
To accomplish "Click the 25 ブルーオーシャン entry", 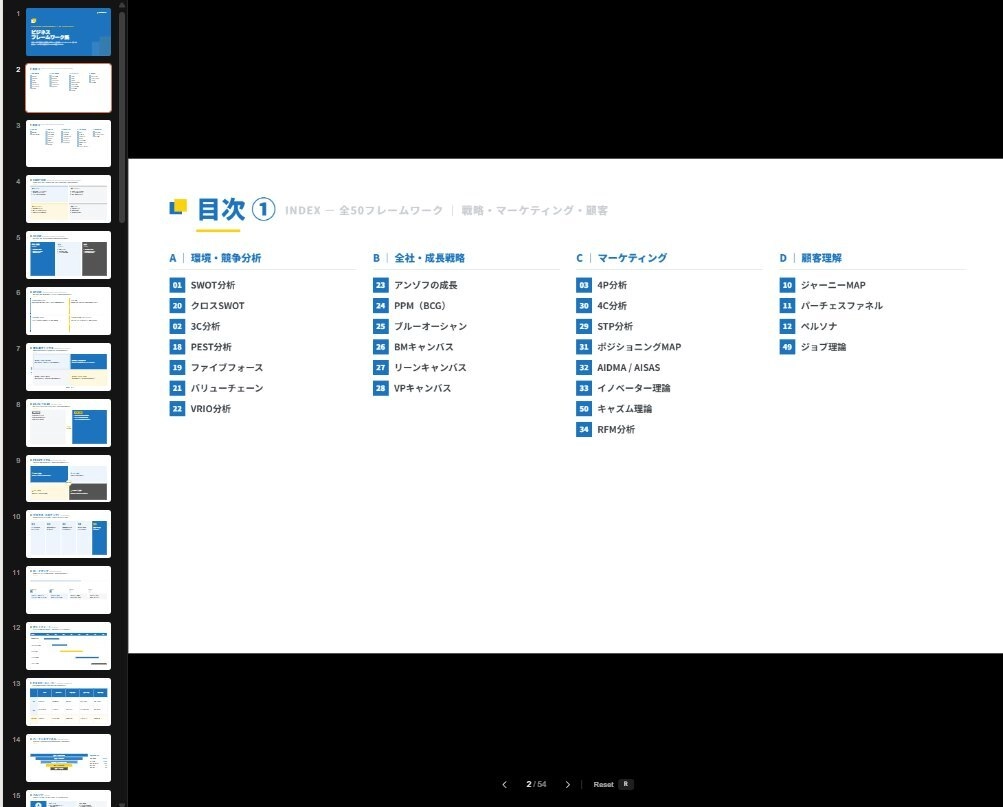I will point(420,326).
